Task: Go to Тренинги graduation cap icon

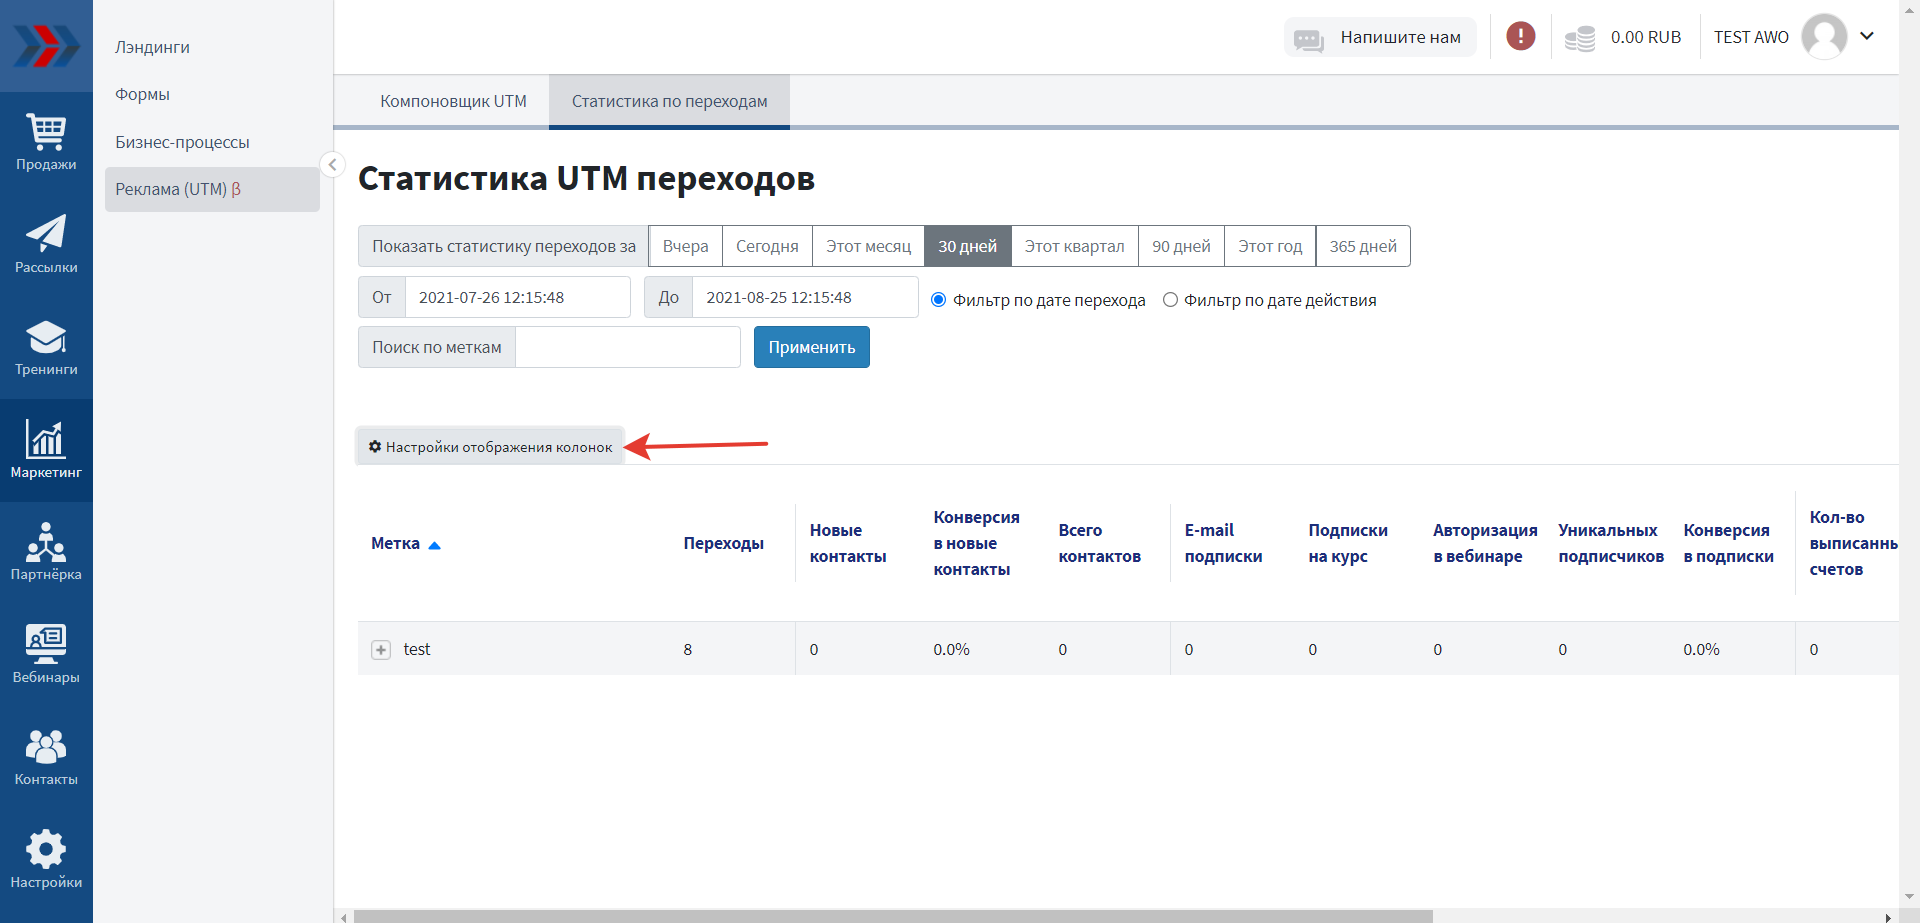Action: click(46, 348)
